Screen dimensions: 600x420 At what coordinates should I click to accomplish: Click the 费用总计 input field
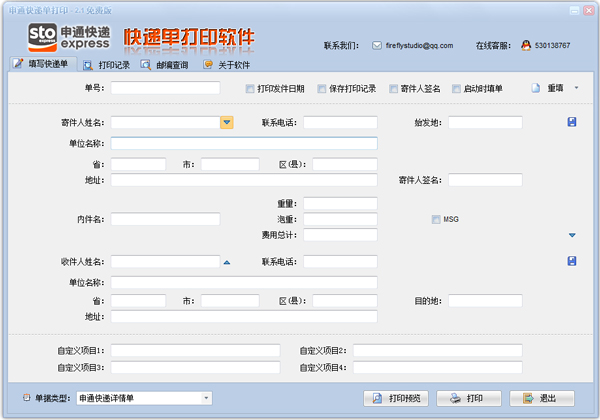340,235
